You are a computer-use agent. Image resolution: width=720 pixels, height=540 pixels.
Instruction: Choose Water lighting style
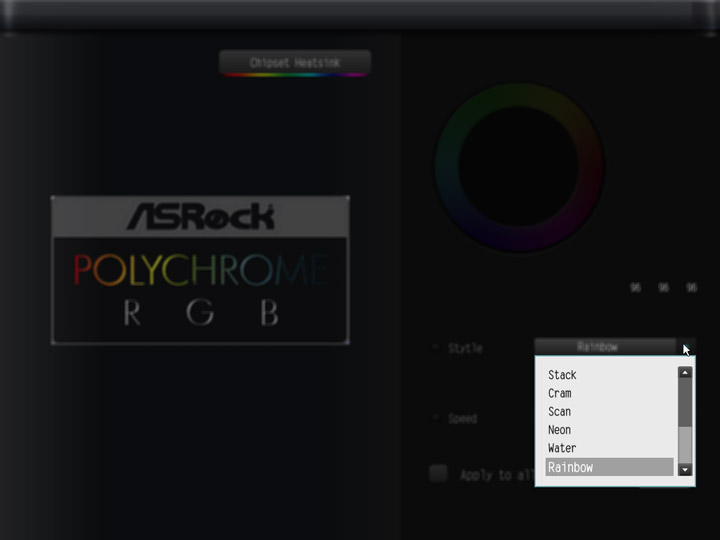(x=609, y=448)
